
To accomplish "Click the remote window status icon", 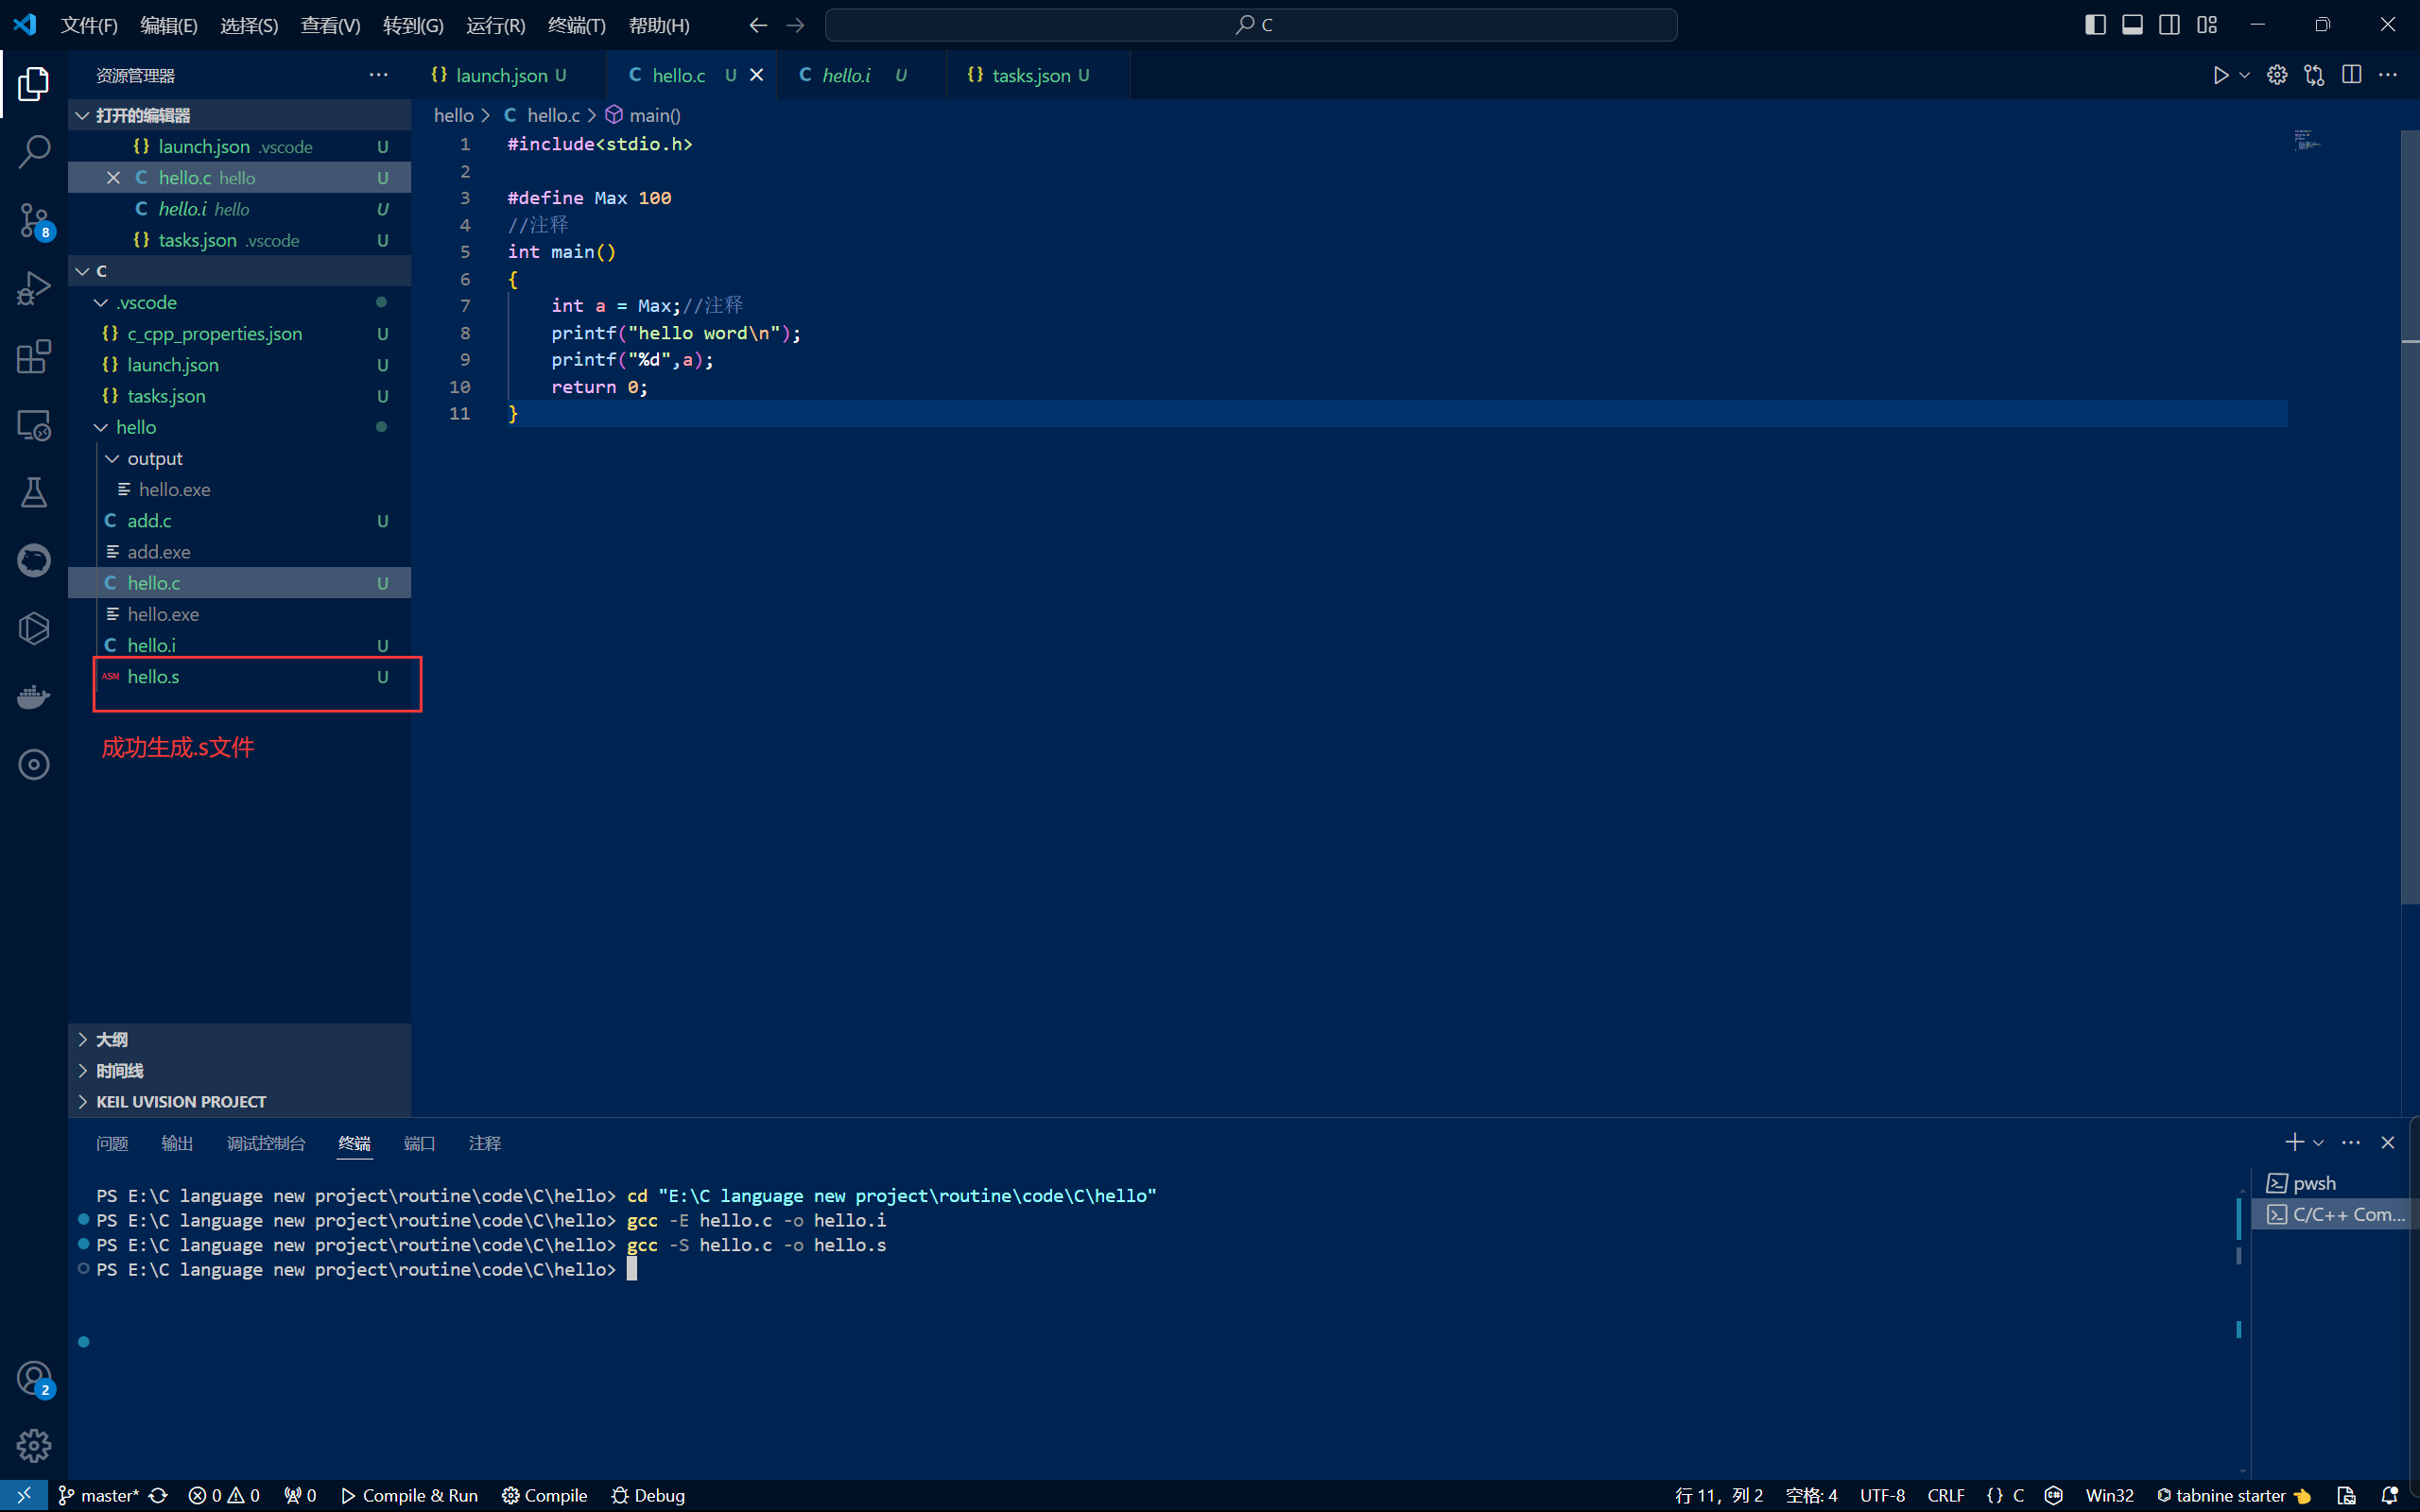I will [x=24, y=1496].
